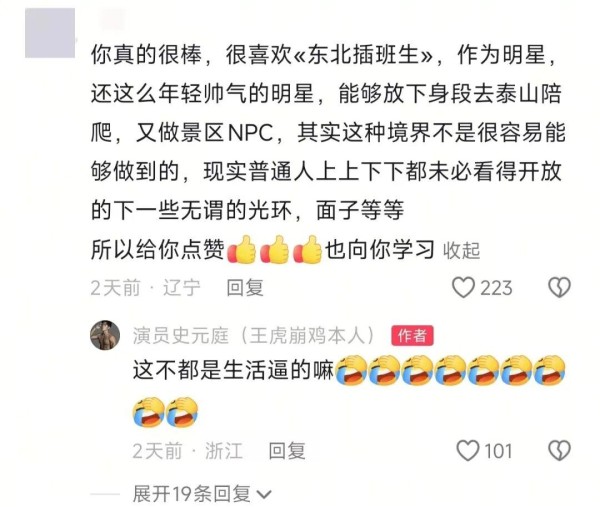600x507 pixels.
Task: Collapse the long comment via 收起
Action: (461, 251)
